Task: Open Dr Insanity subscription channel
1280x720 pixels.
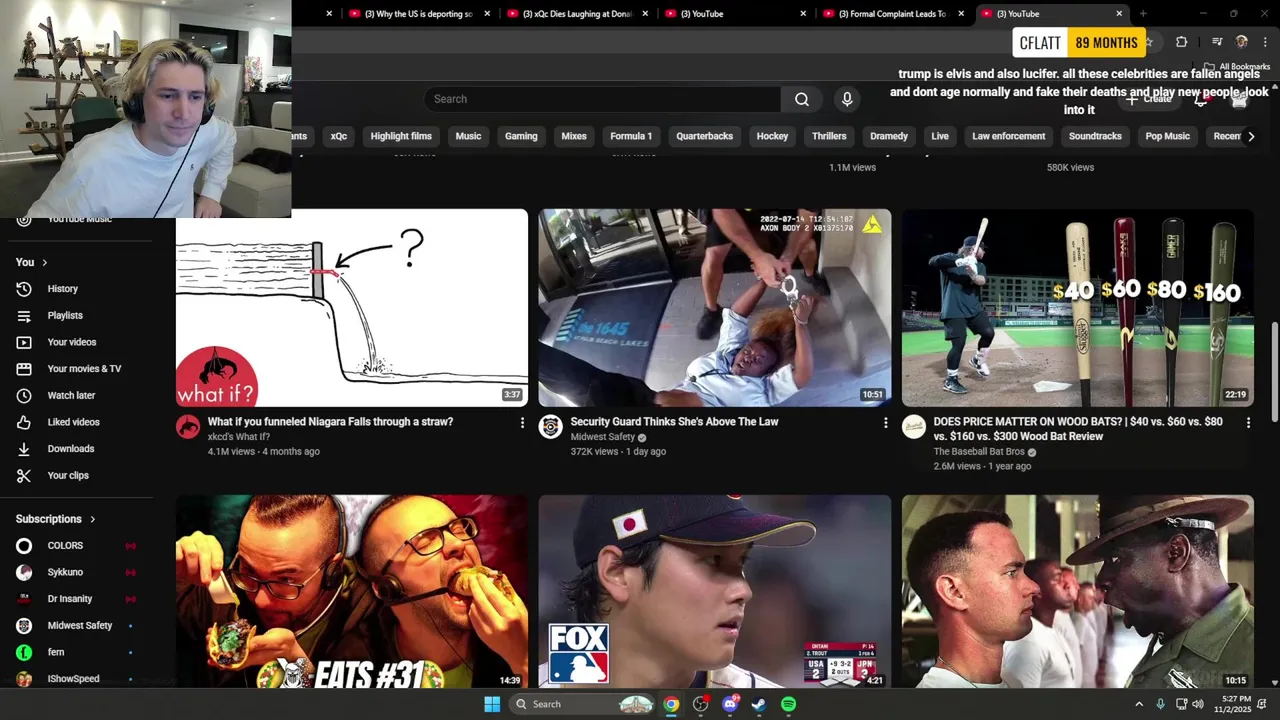Action: pos(69,599)
